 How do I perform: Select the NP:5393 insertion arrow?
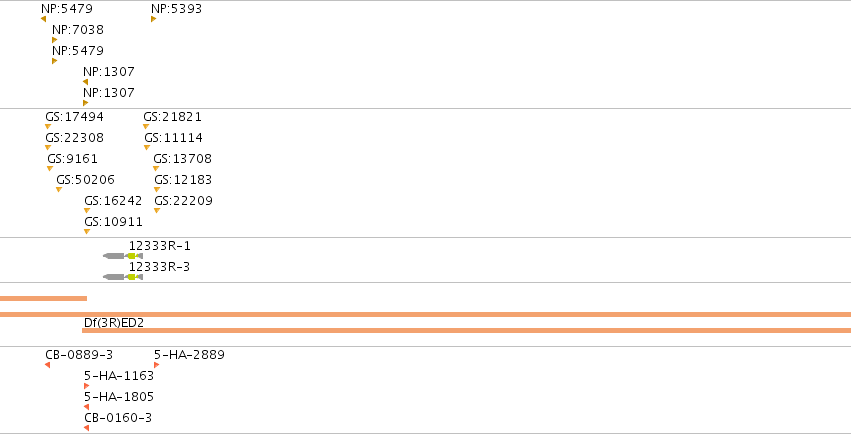(154, 19)
